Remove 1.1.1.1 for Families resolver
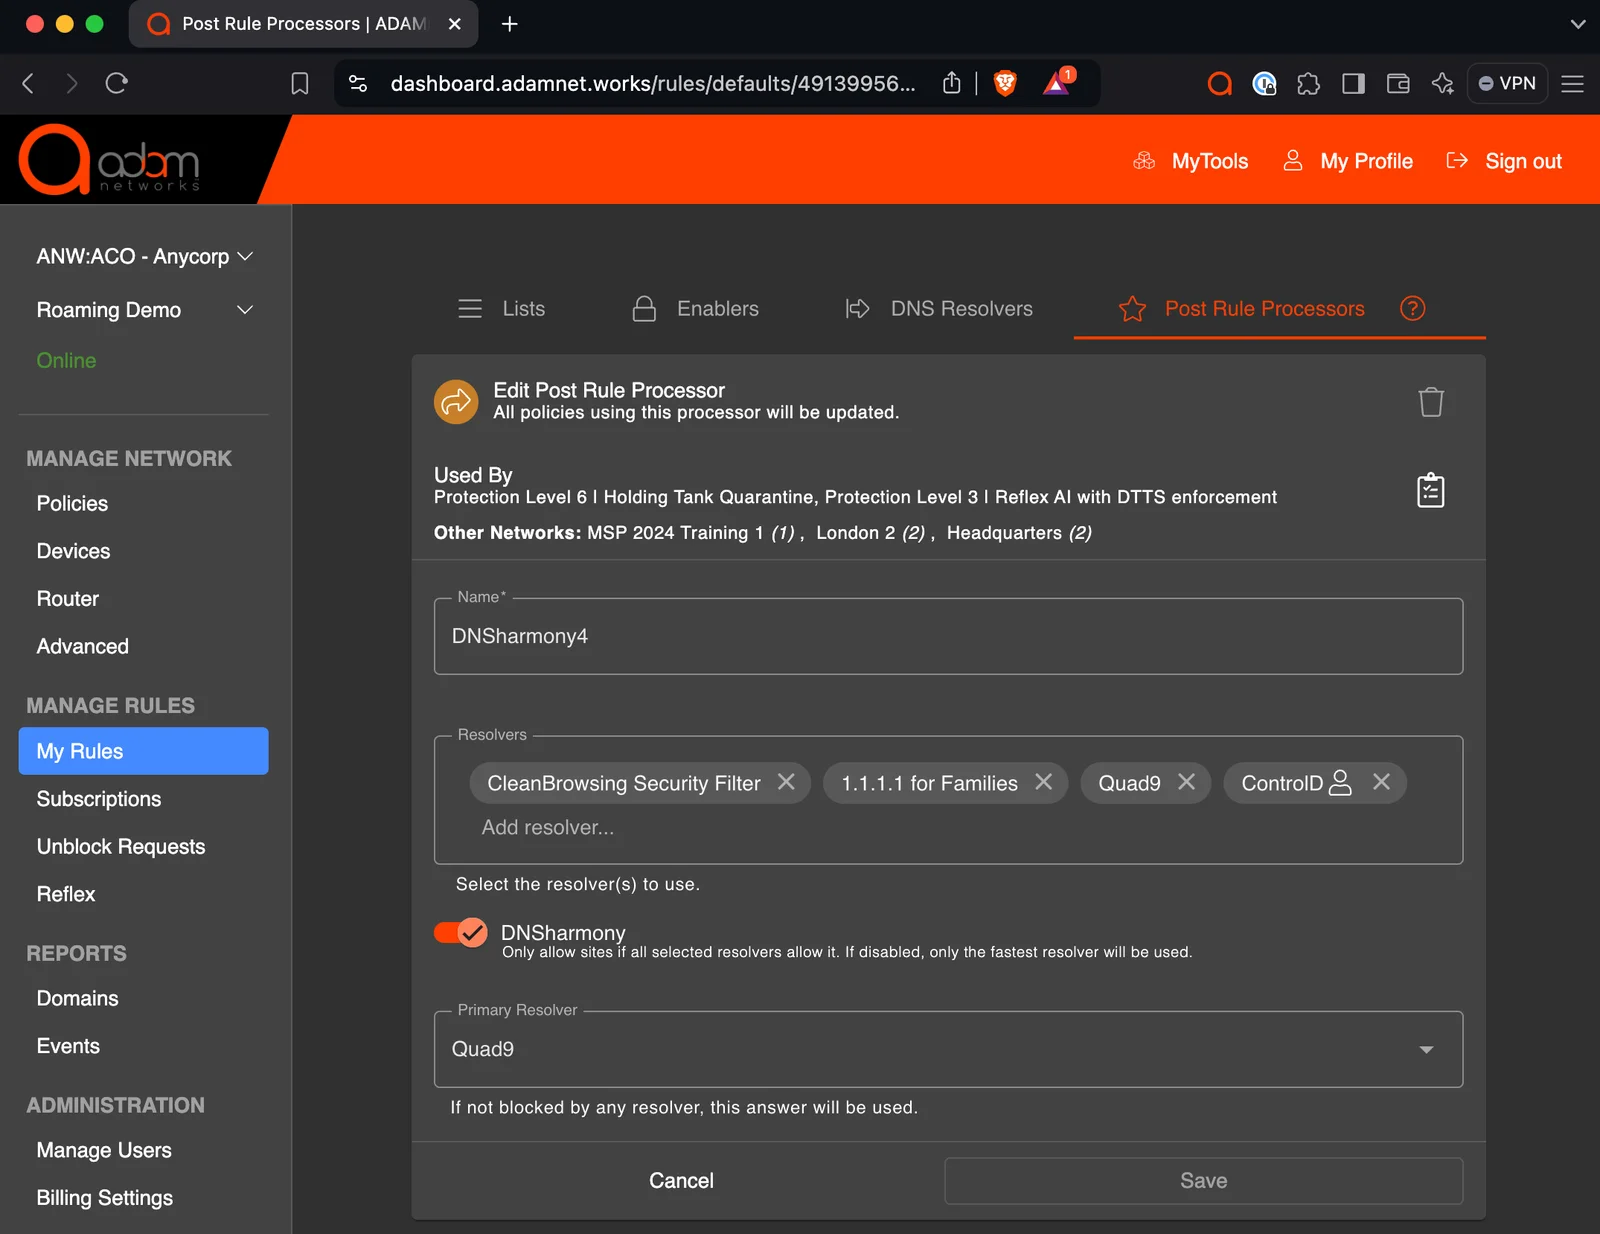Image resolution: width=1600 pixels, height=1234 pixels. tap(1043, 782)
